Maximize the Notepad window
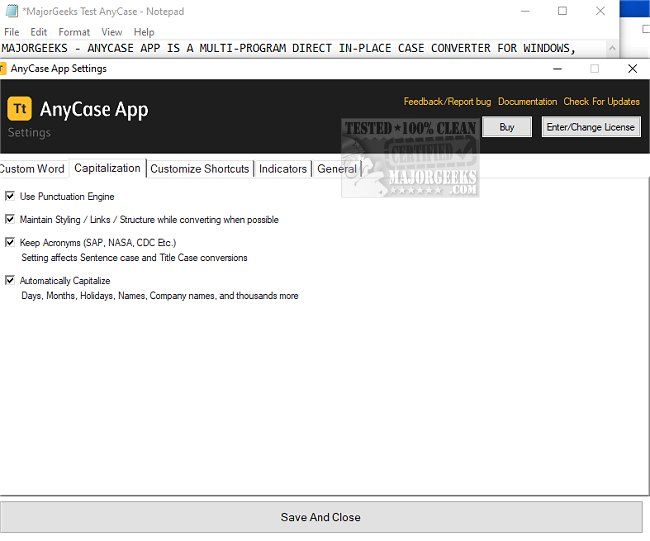650x541 pixels. [x=563, y=11]
